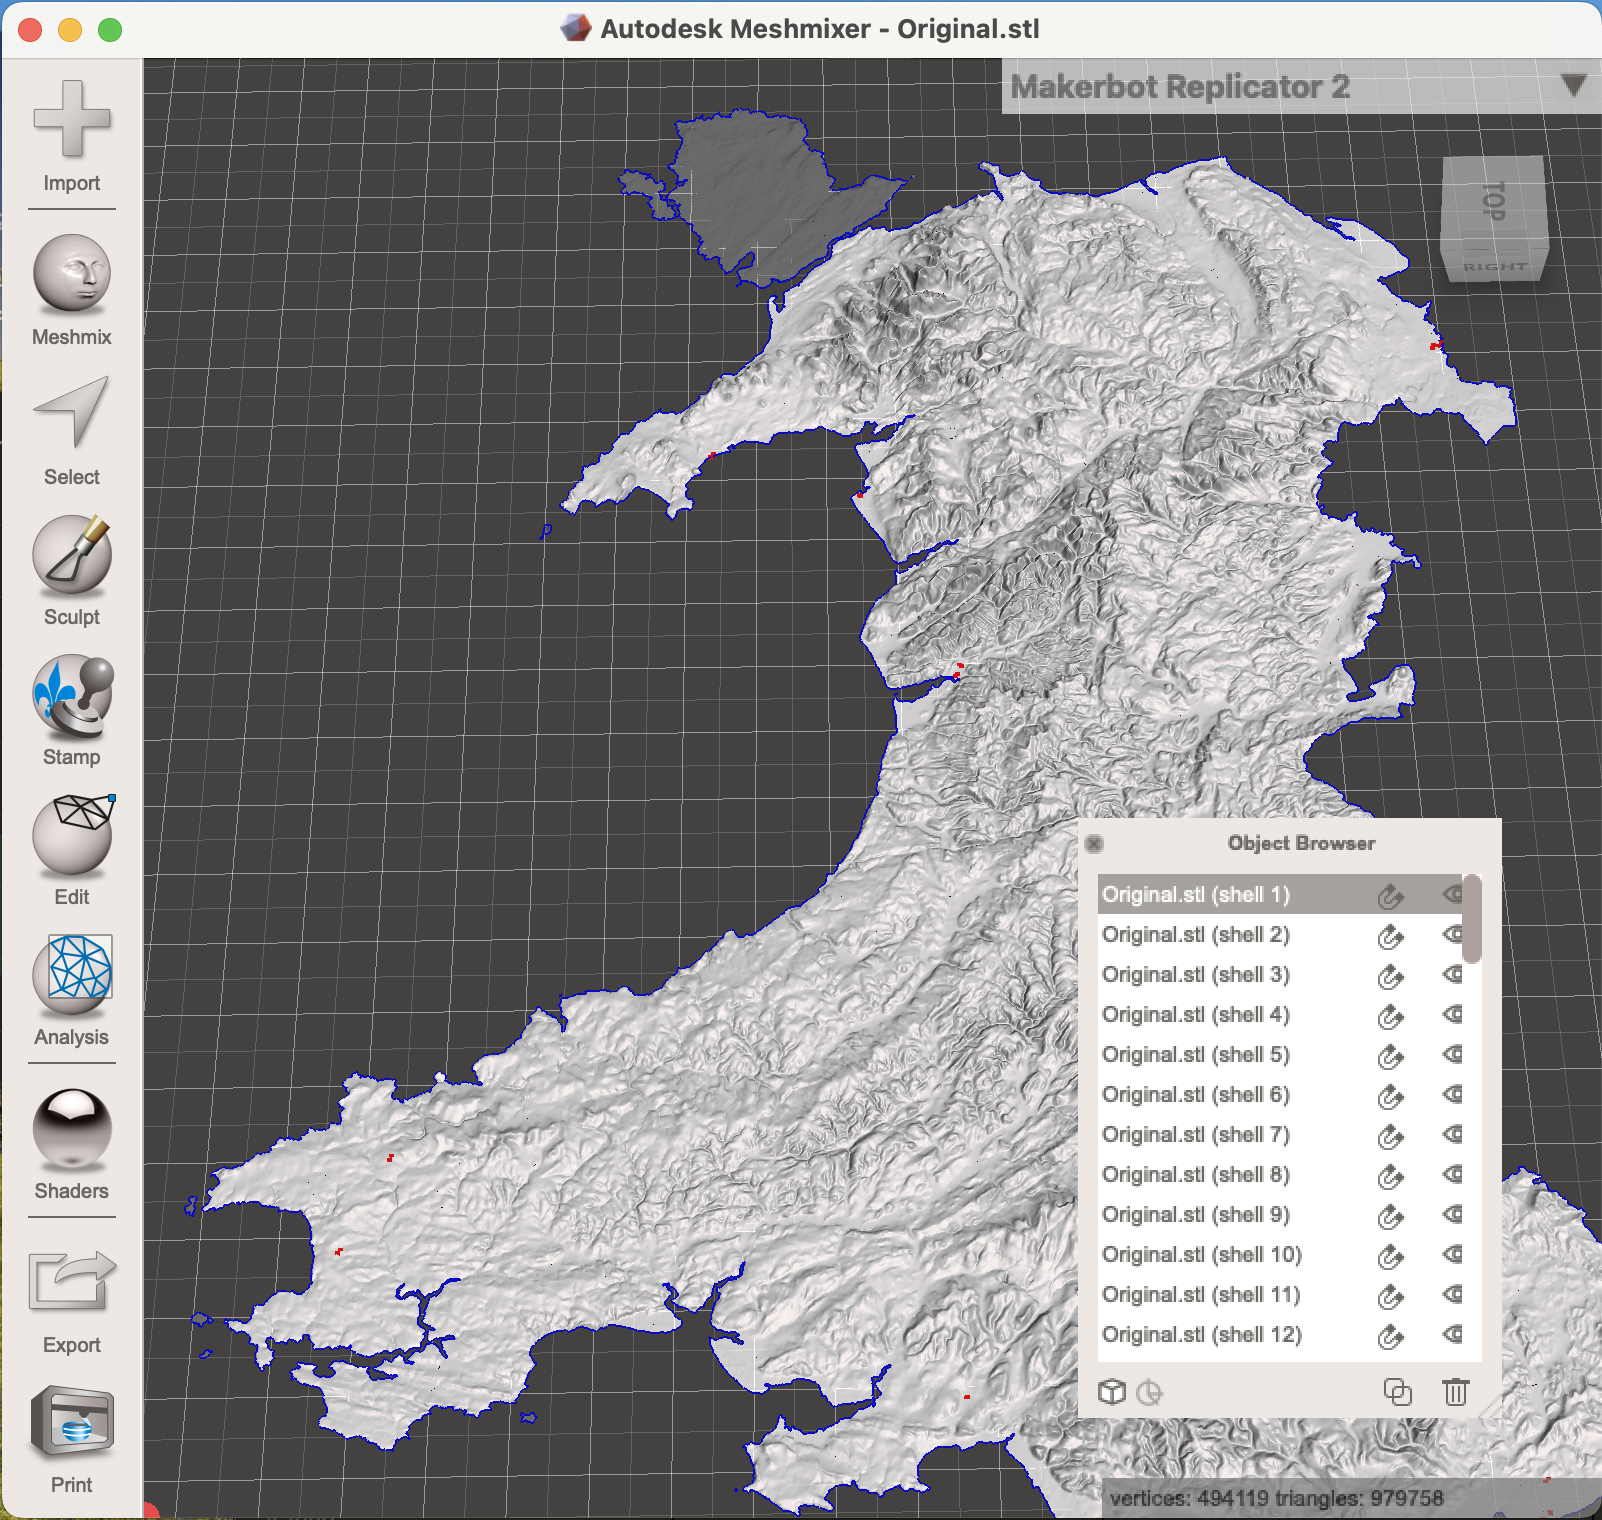The width and height of the screenshot is (1602, 1520).
Task: Click the target/magnet icon for shell 1
Action: click(1391, 896)
